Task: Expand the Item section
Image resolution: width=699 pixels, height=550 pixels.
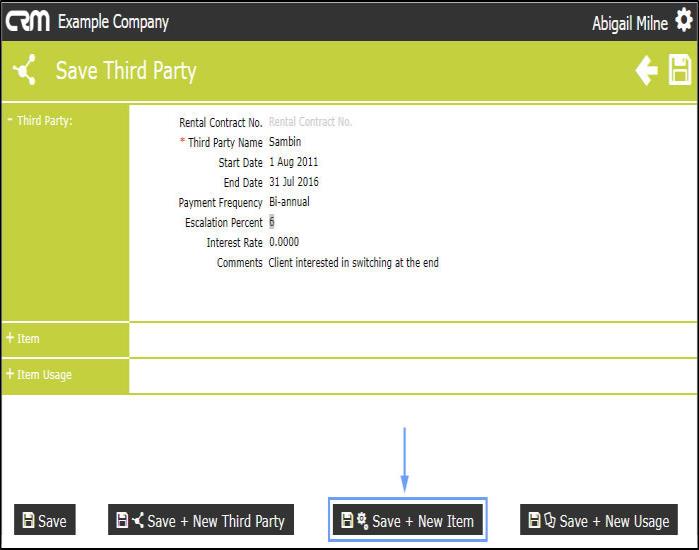Action: (10, 338)
